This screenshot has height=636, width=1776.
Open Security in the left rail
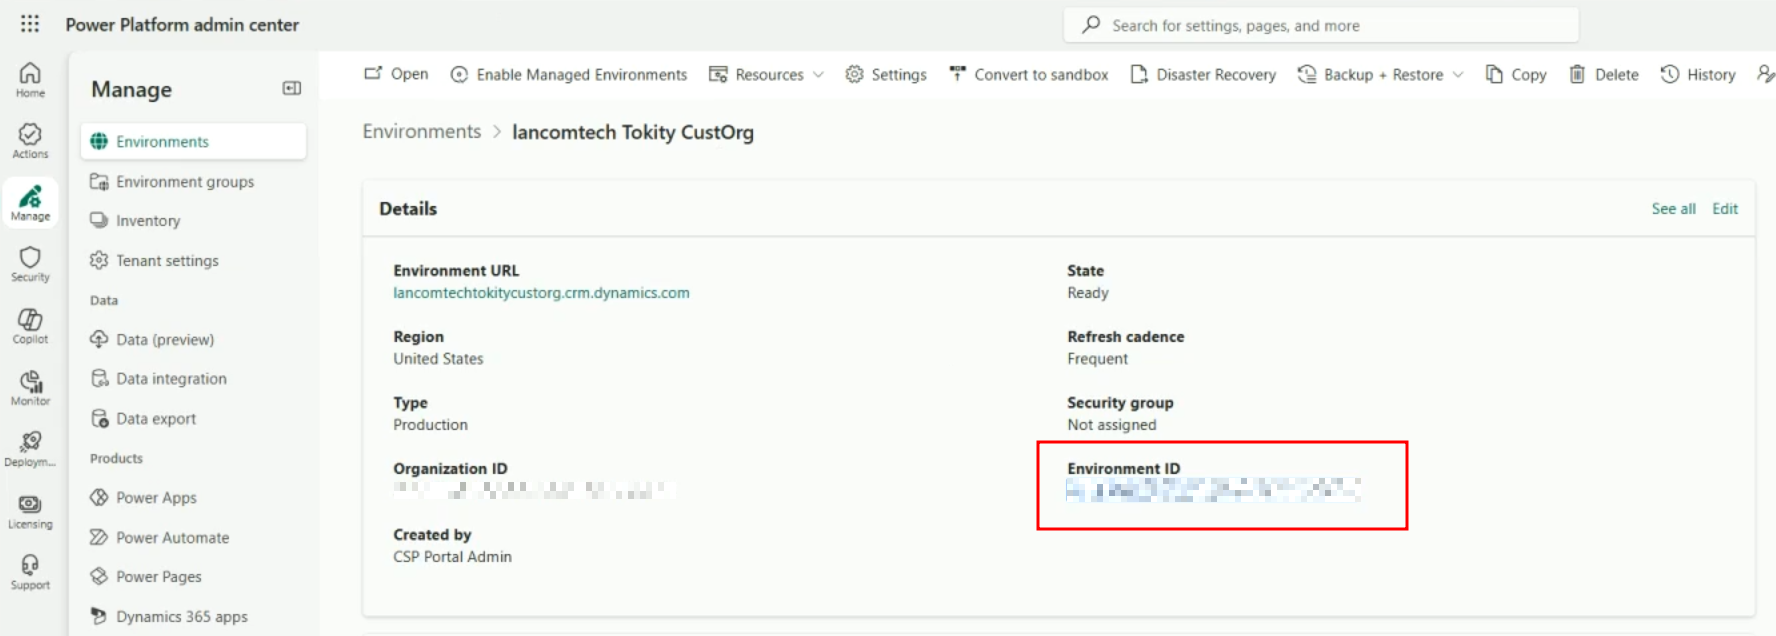tap(30, 263)
